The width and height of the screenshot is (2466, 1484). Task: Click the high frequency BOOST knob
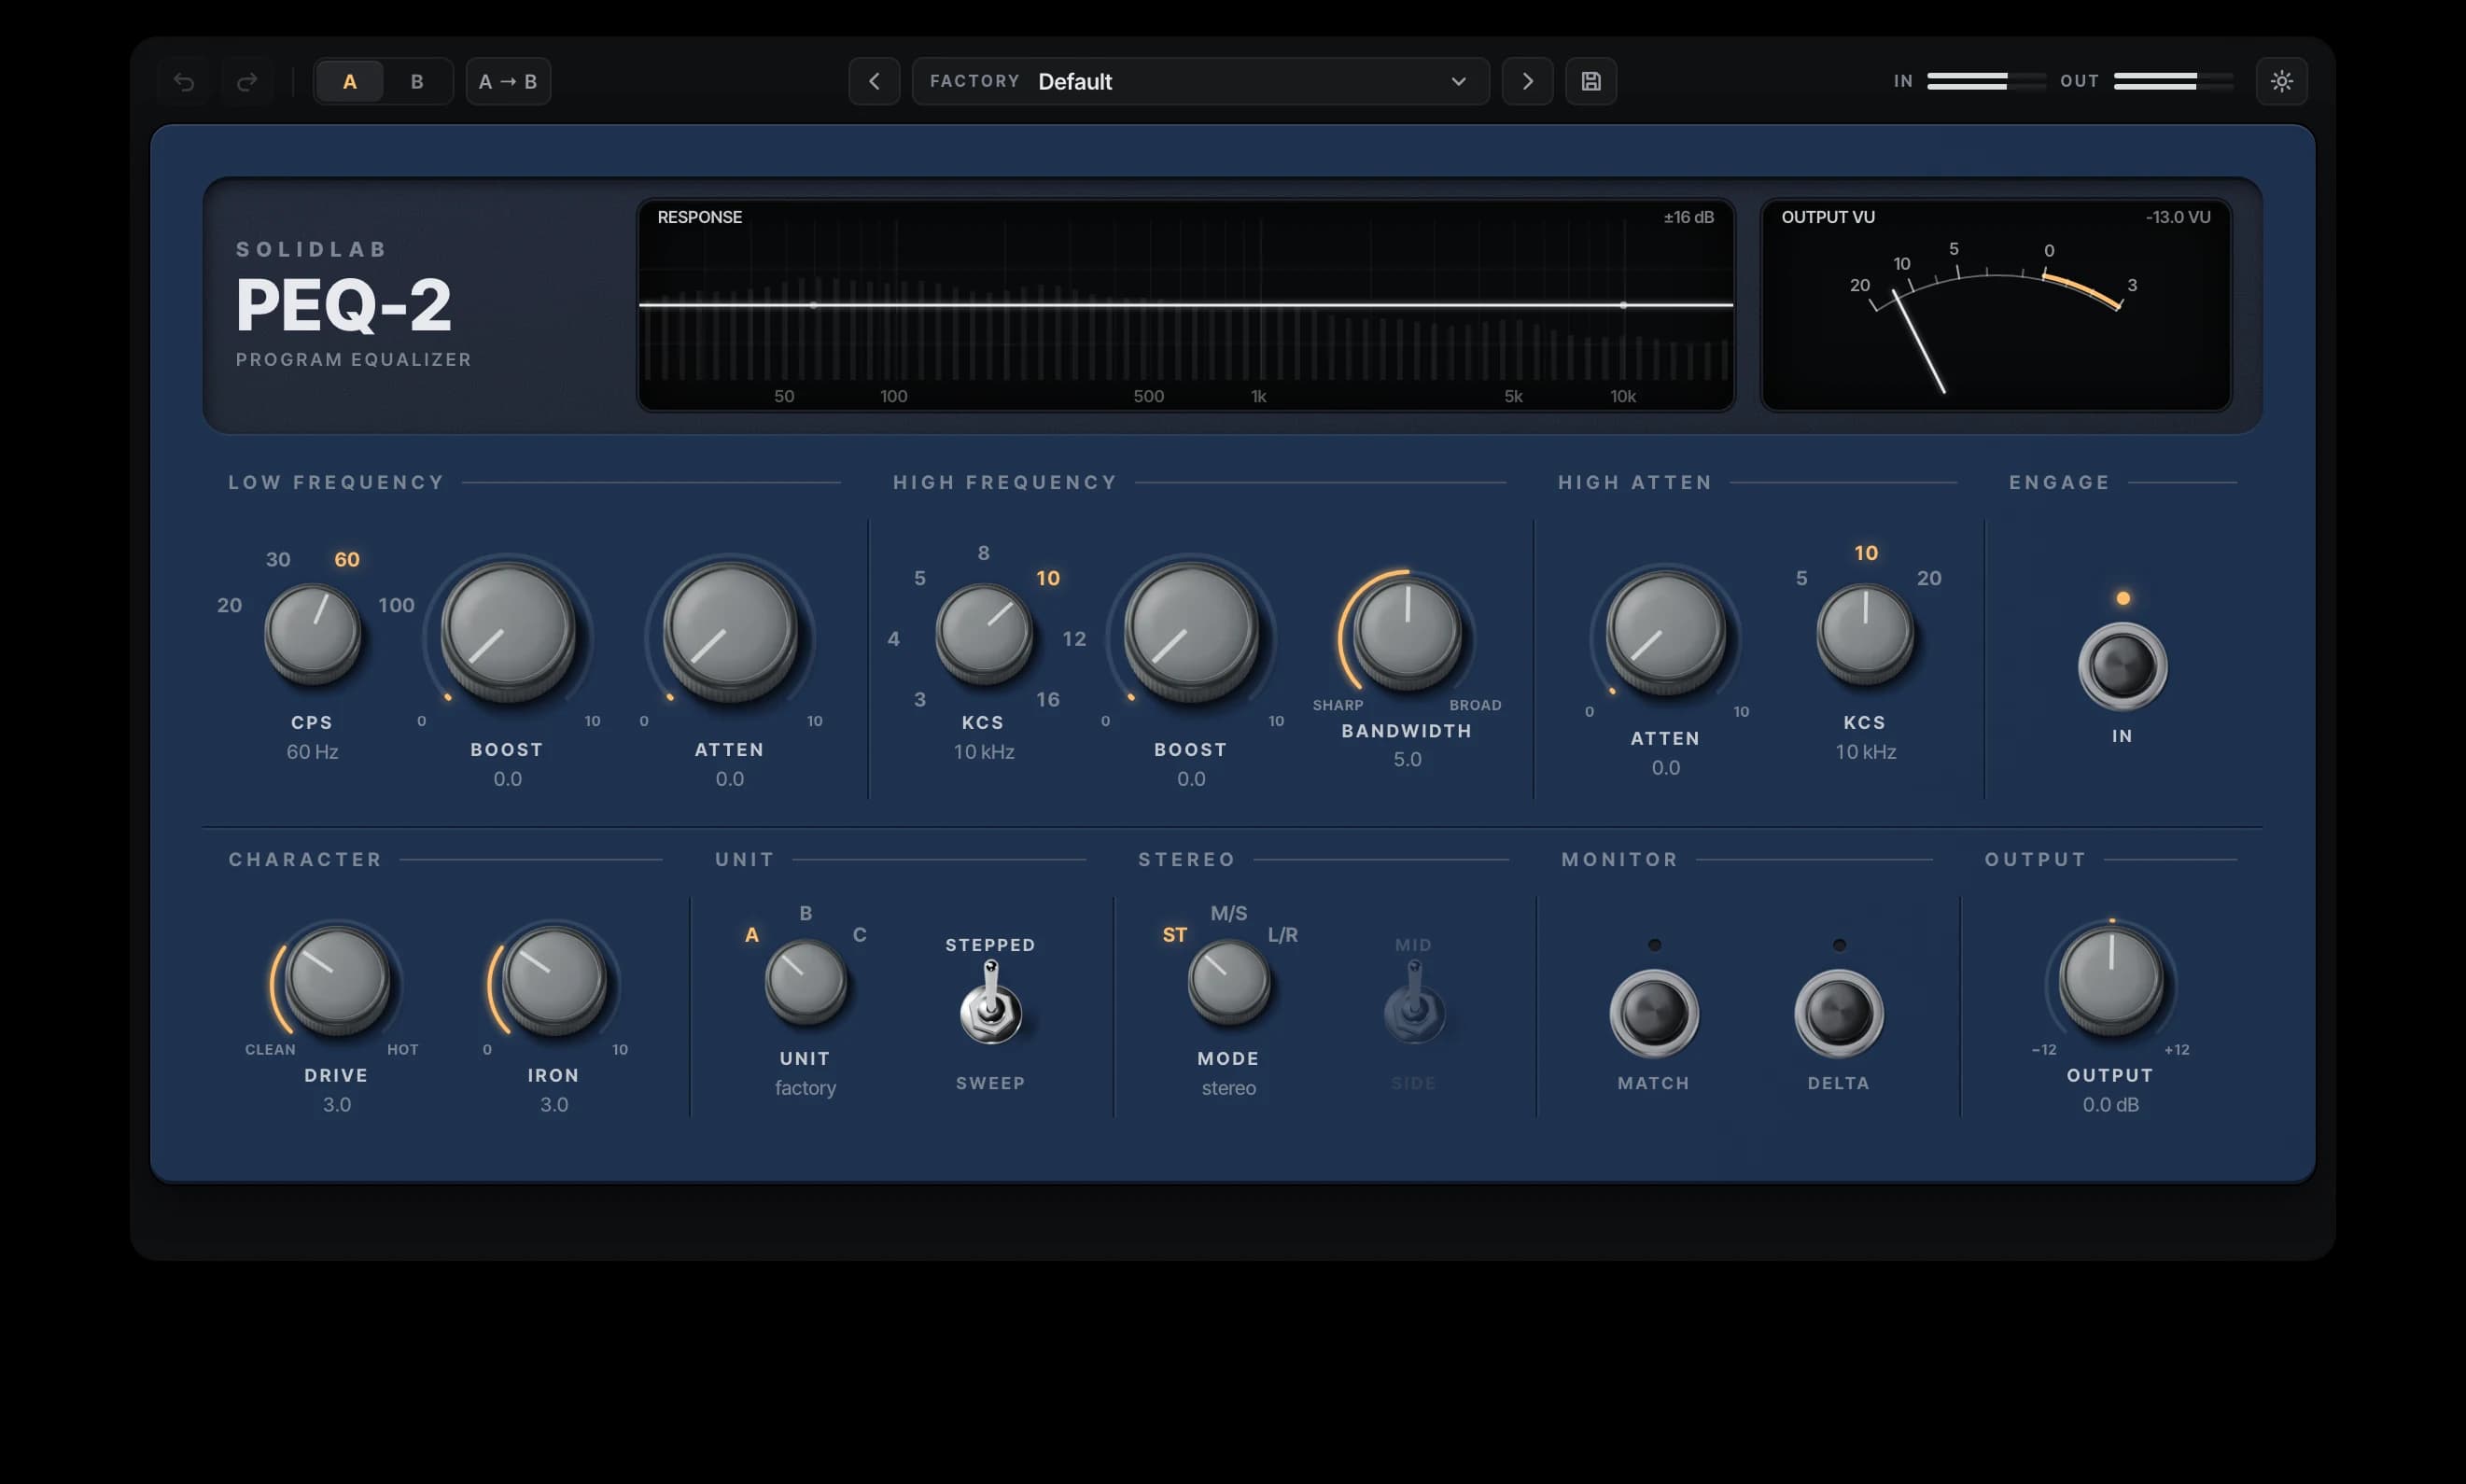(1191, 629)
